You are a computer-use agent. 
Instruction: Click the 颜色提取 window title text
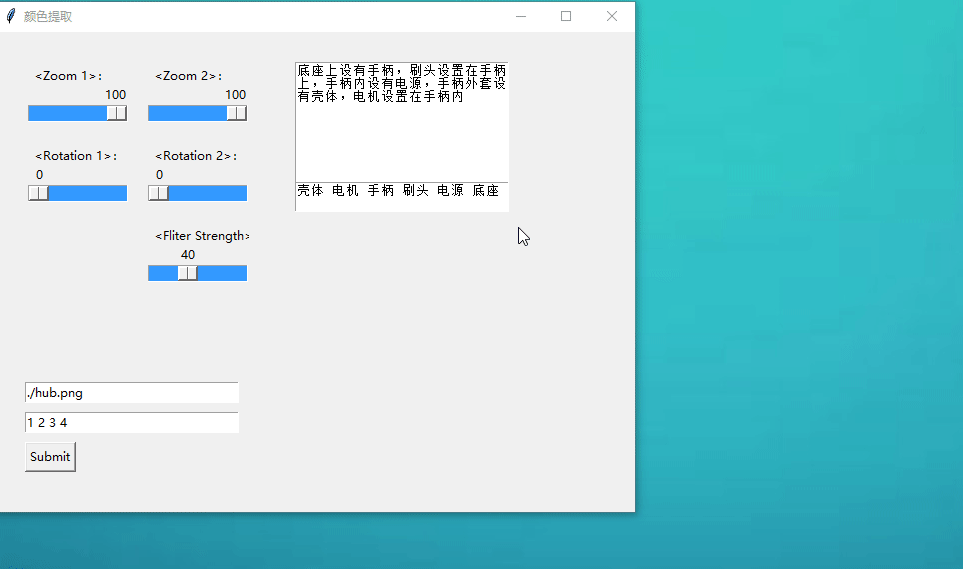[x=48, y=16]
